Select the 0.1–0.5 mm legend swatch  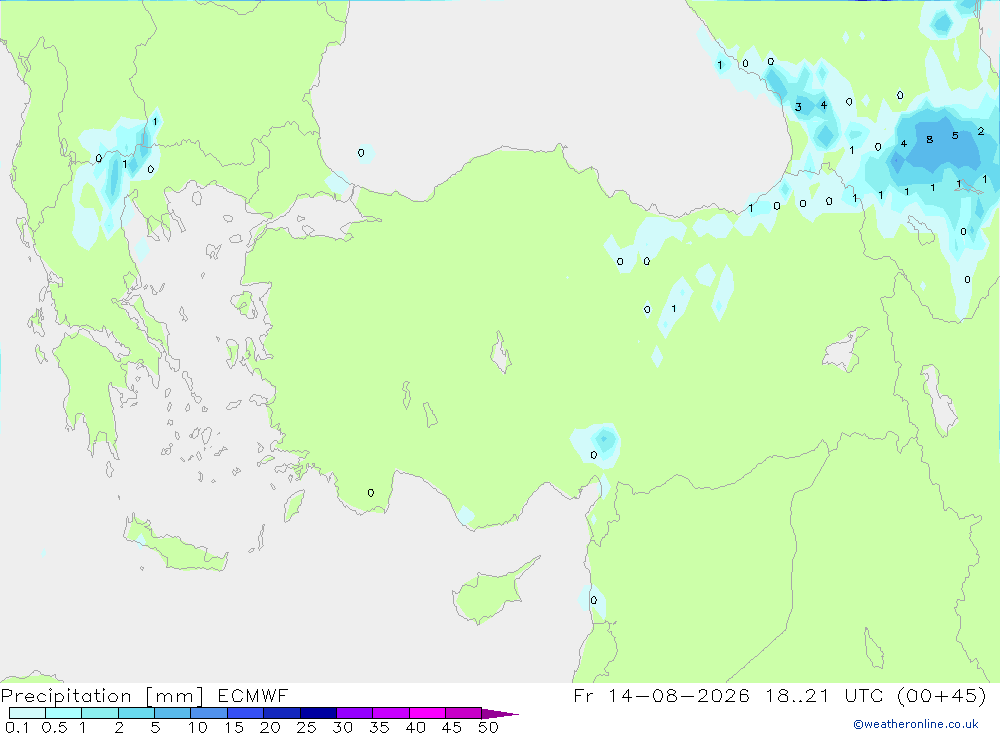[27, 713]
